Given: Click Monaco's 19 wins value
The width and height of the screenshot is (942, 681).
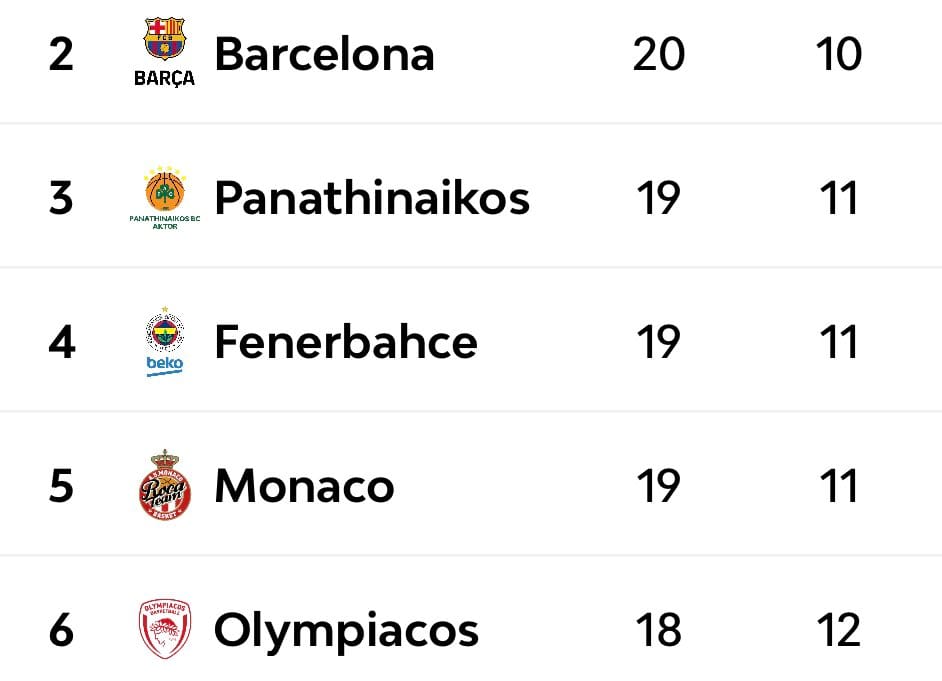Looking at the screenshot, I should point(658,486).
